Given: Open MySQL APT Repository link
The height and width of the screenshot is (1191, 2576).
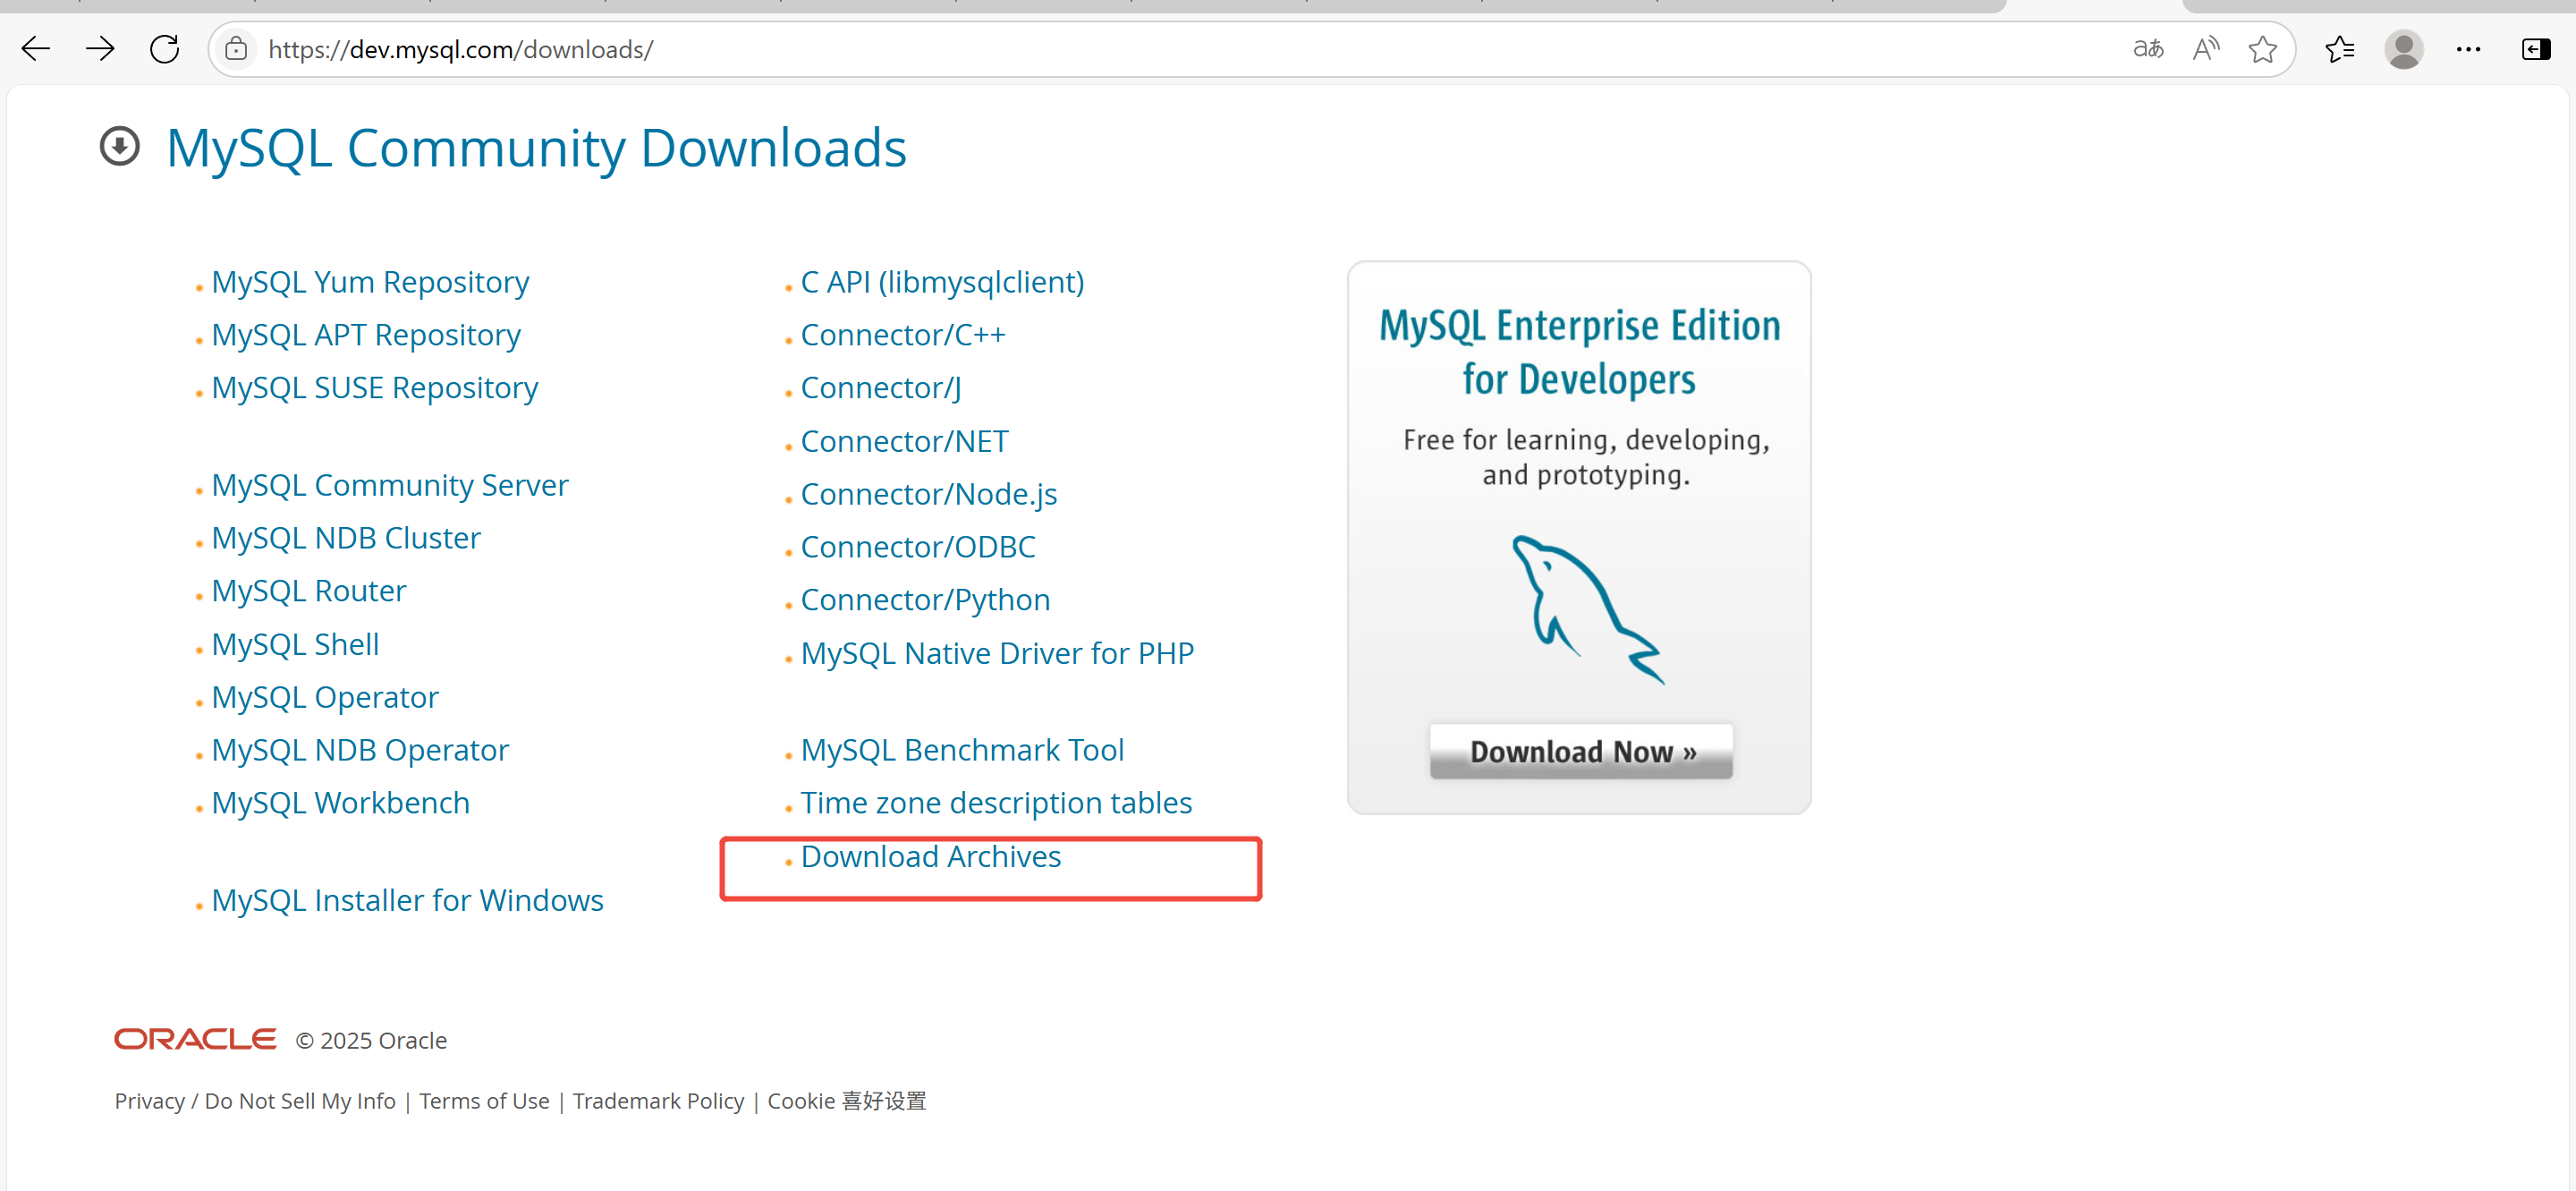Looking at the screenshot, I should tap(366, 335).
